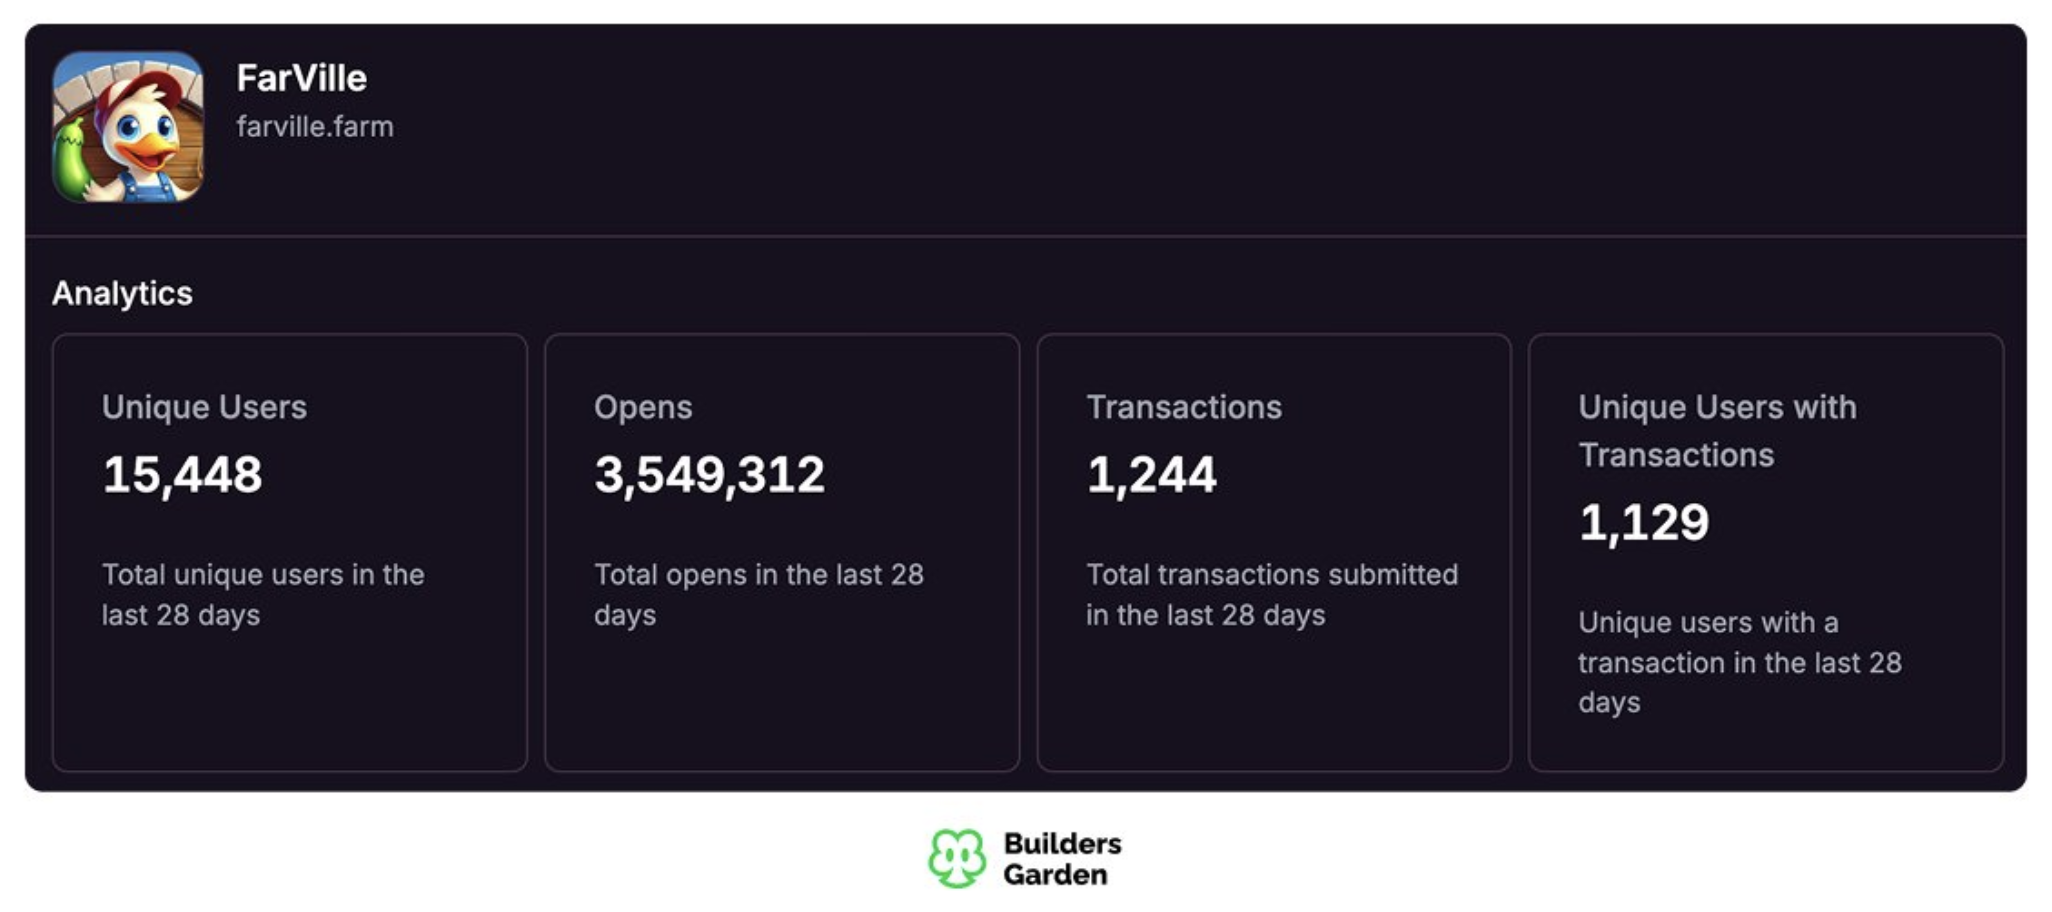The width and height of the screenshot is (2052, 912).
Task: Click the 1,129 transacting users number
Action: [x=1644, y=523]
